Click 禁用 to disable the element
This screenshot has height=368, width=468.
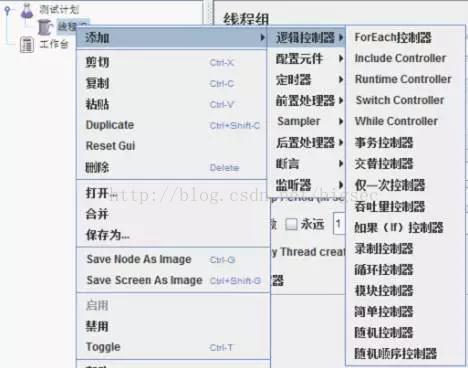point(173,326)
